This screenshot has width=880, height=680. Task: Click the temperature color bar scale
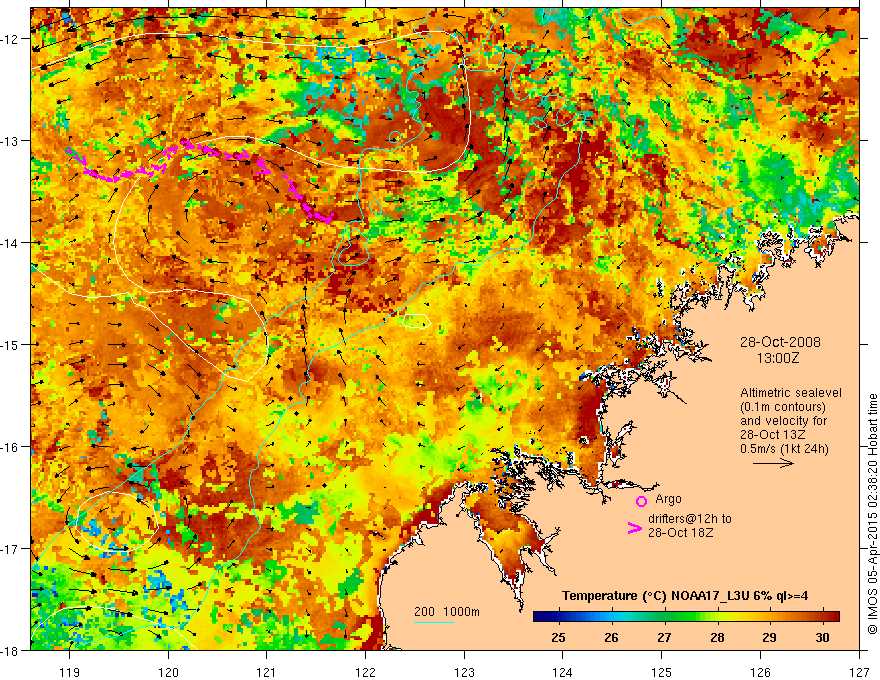click(686, 617)
